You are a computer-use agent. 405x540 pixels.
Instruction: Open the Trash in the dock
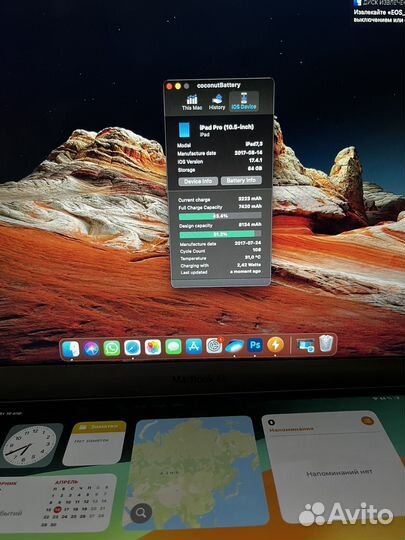(326, 343)
